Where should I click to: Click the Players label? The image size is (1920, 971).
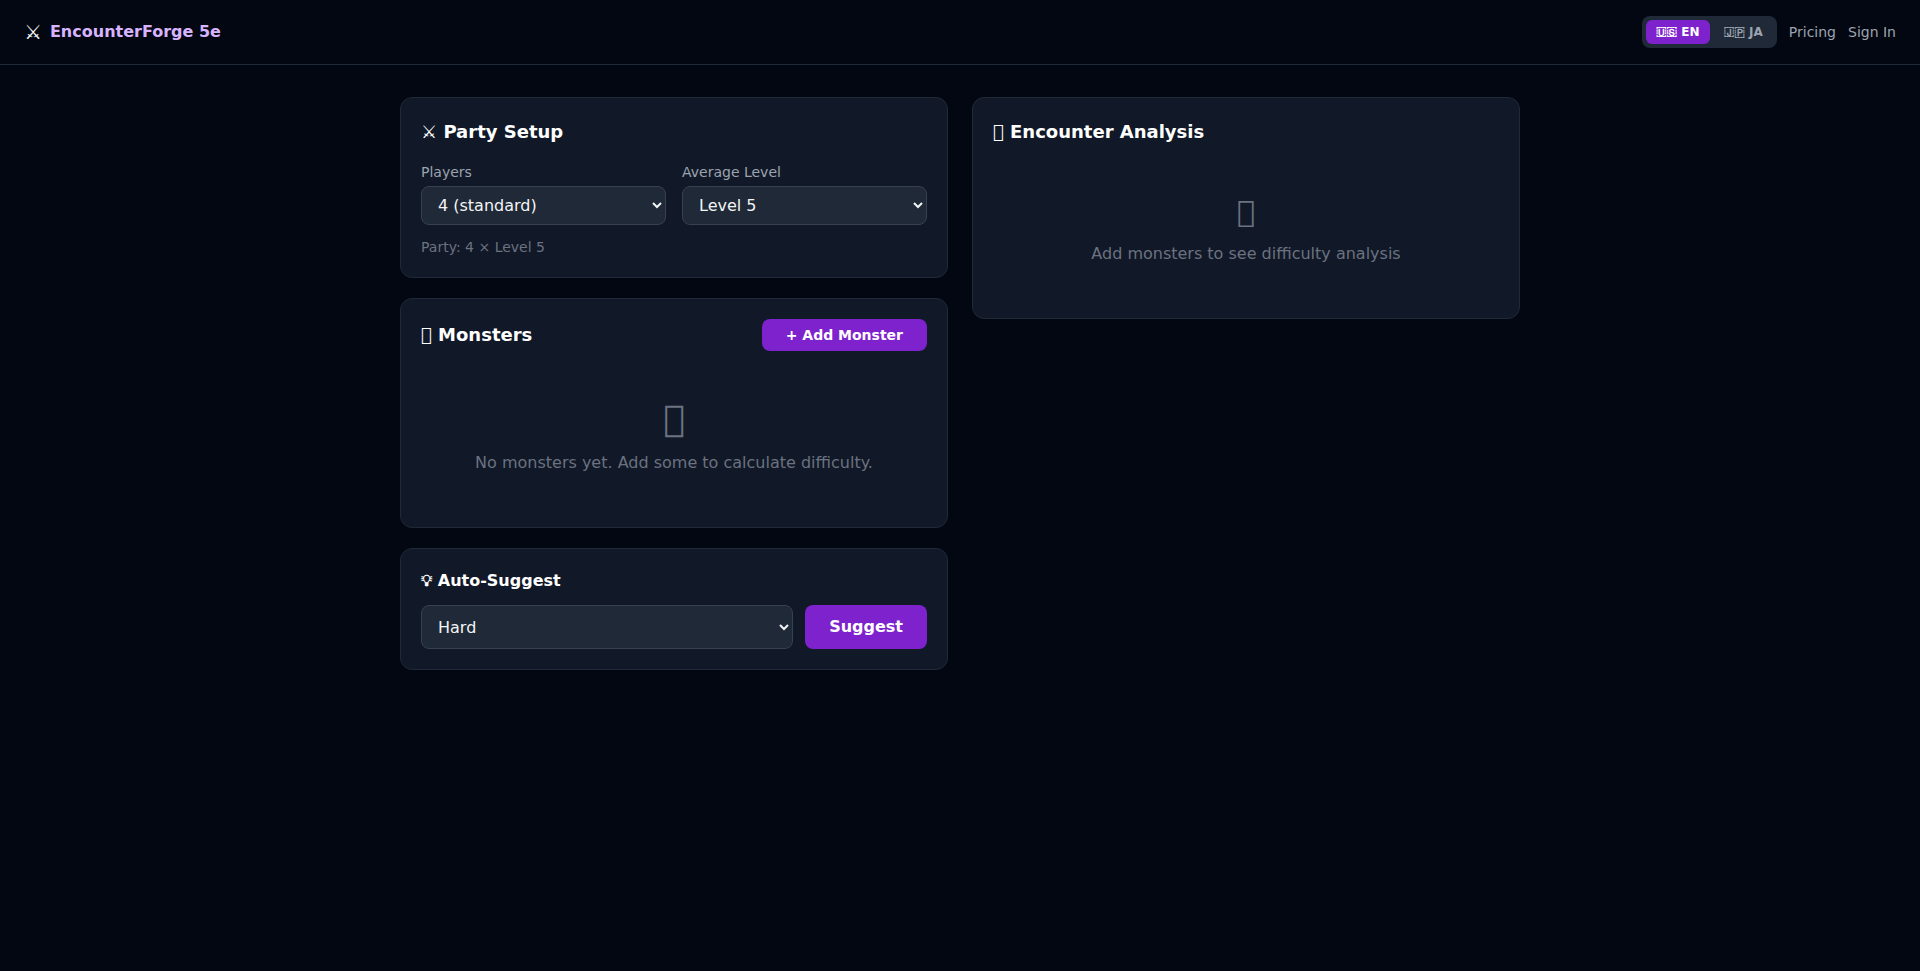coord(446,172)
